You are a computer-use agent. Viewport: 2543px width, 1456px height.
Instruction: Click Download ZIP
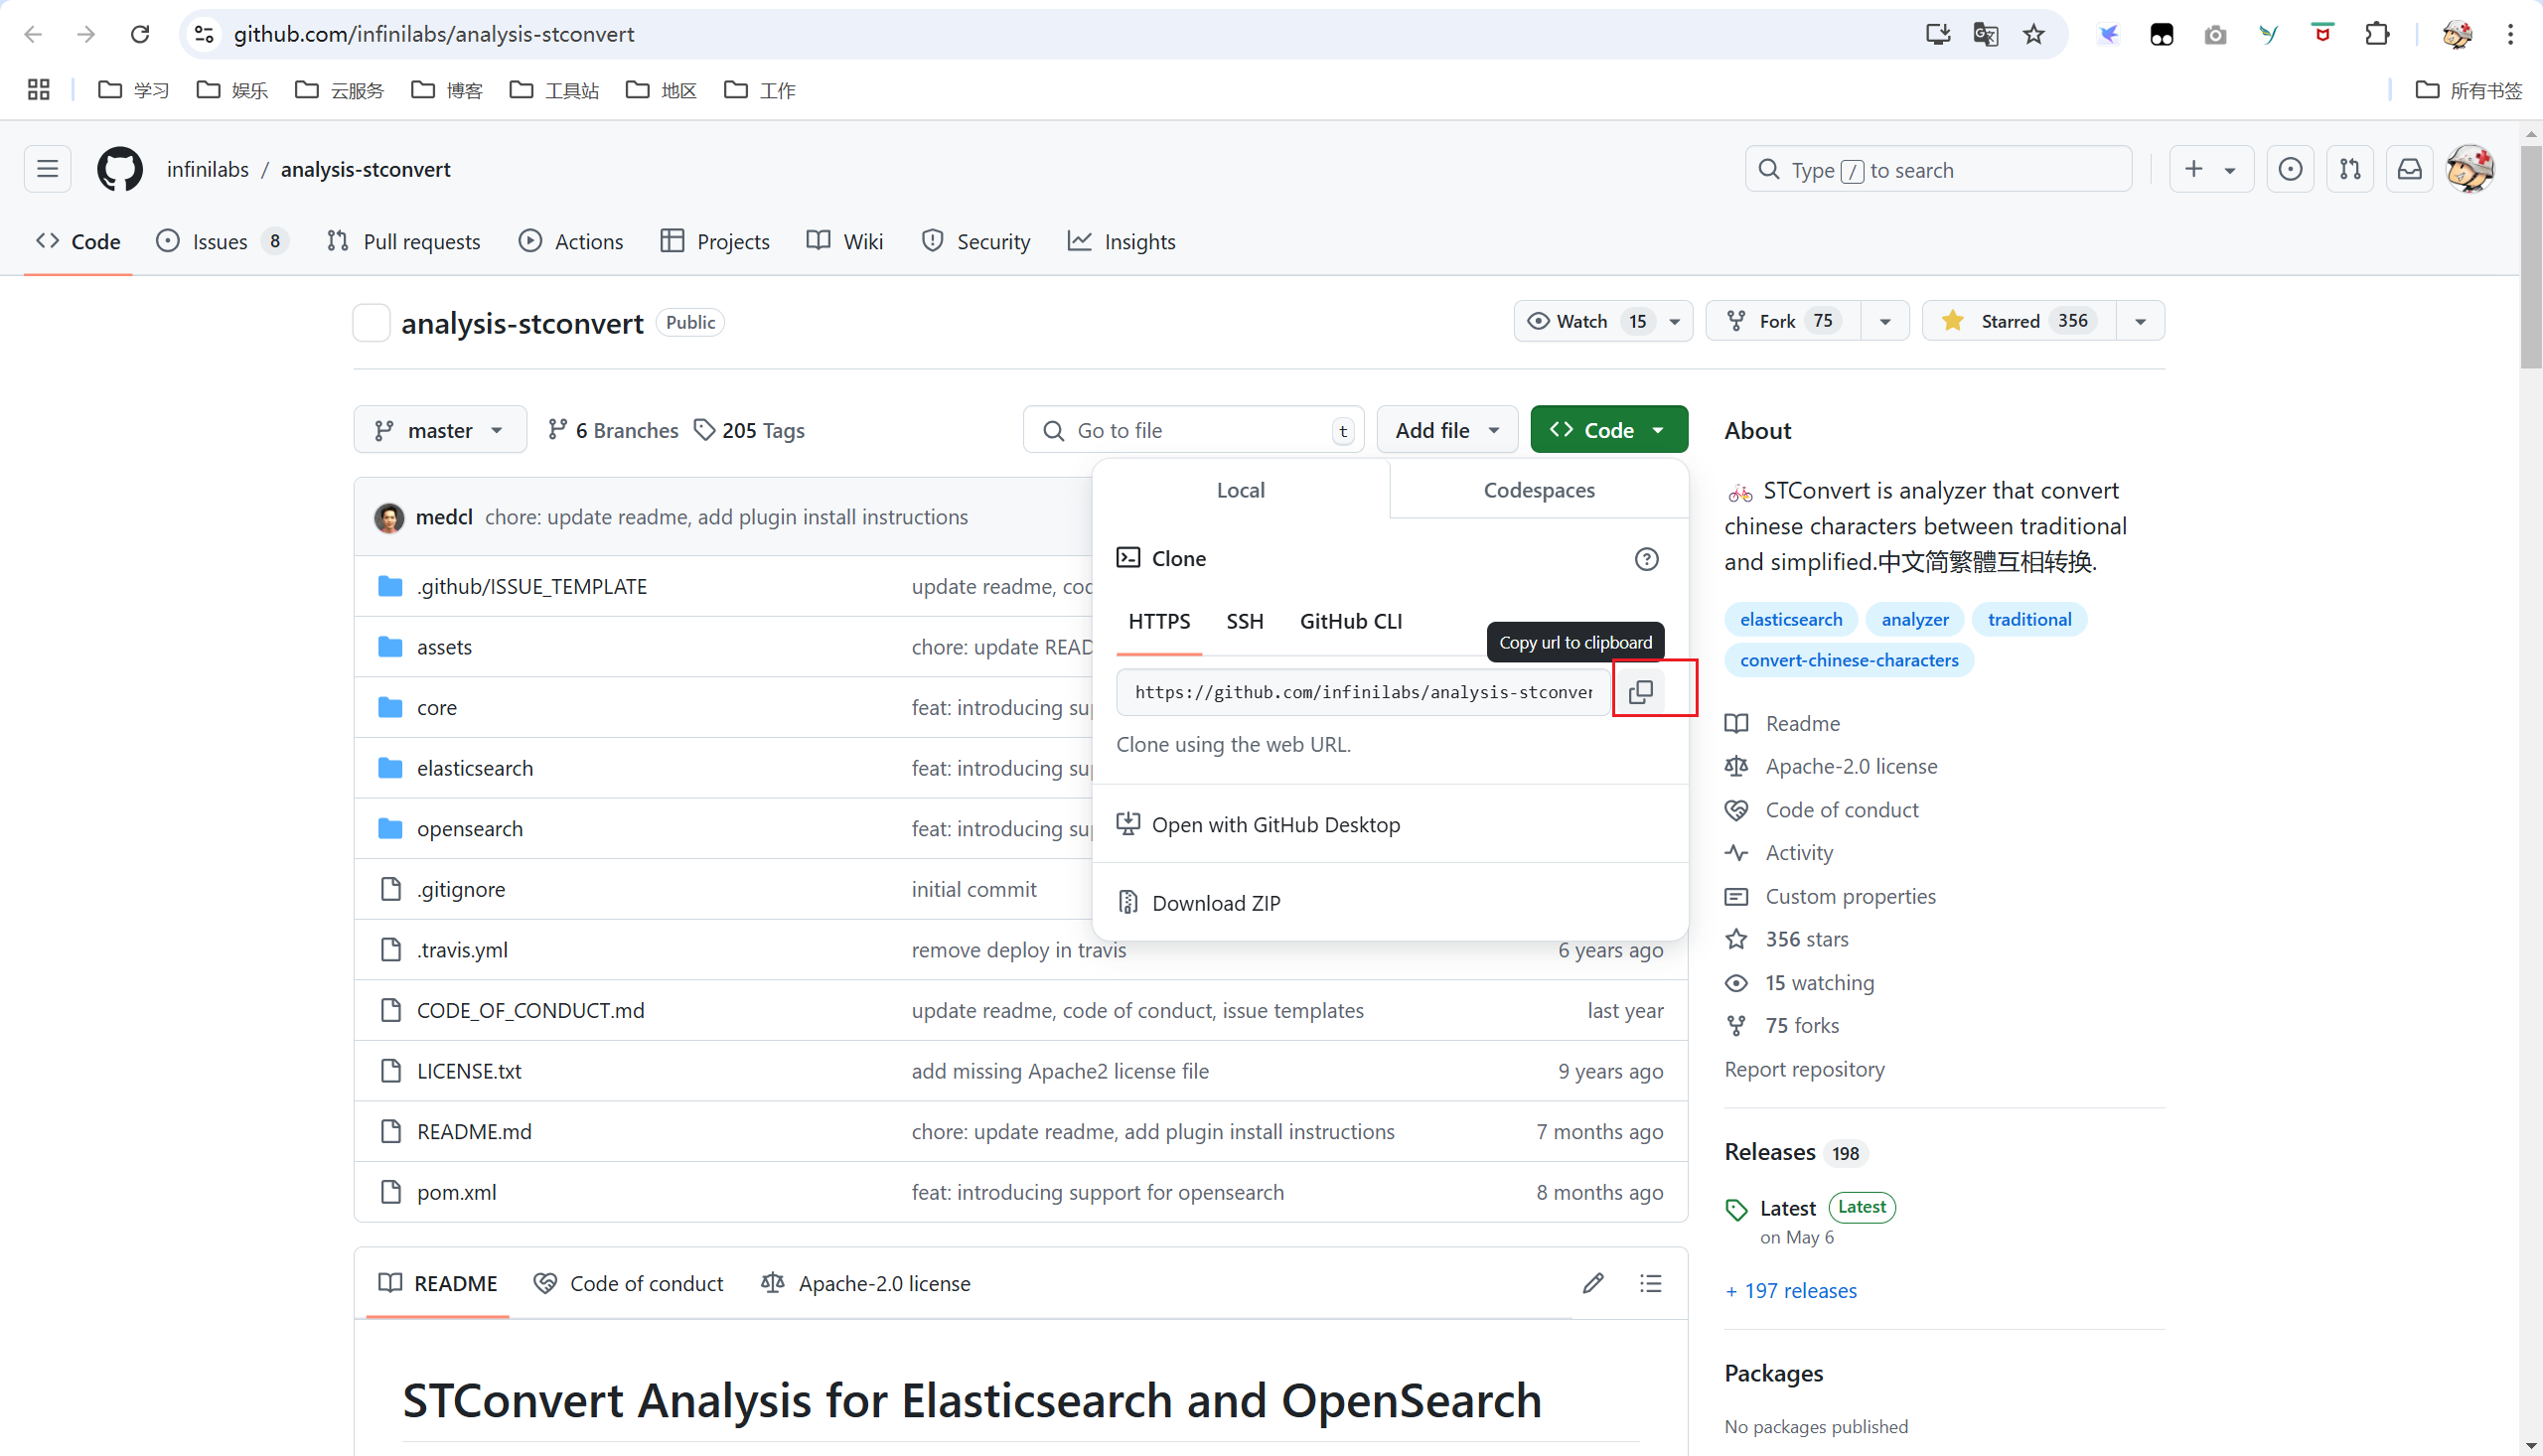click(x=1215, y=903)
